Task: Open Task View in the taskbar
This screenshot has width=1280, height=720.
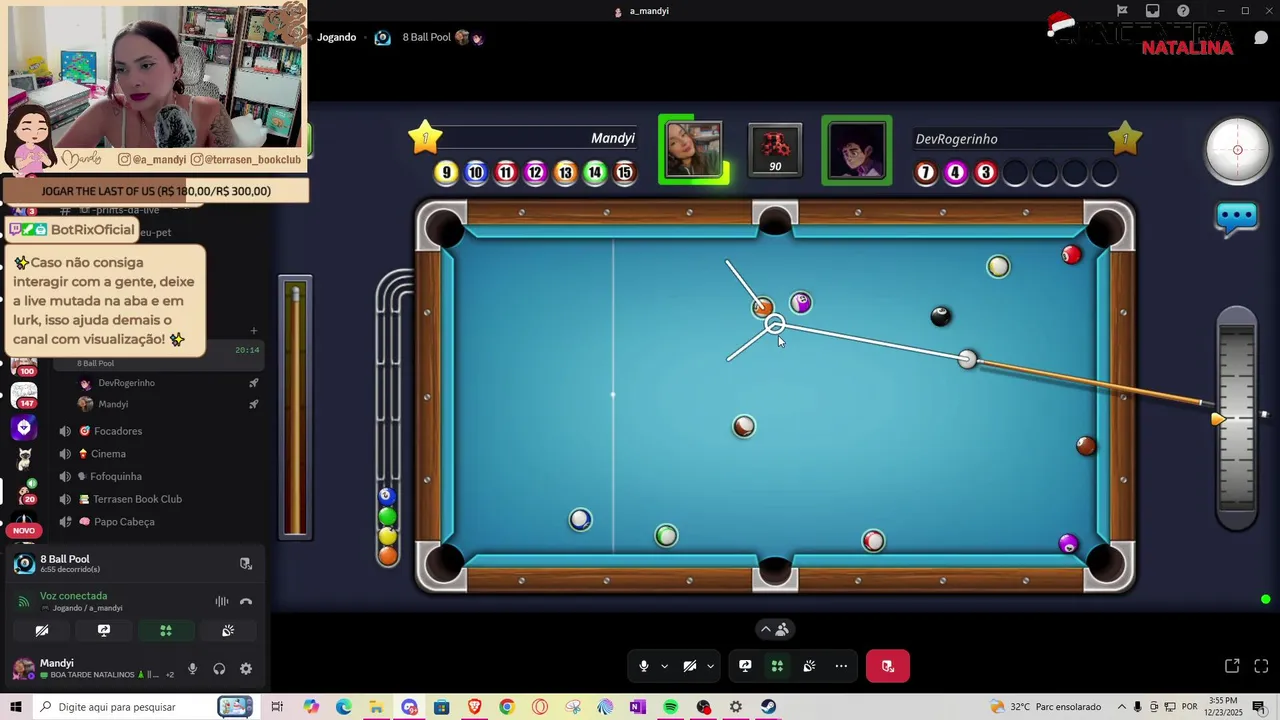Action: click(277, 707)
